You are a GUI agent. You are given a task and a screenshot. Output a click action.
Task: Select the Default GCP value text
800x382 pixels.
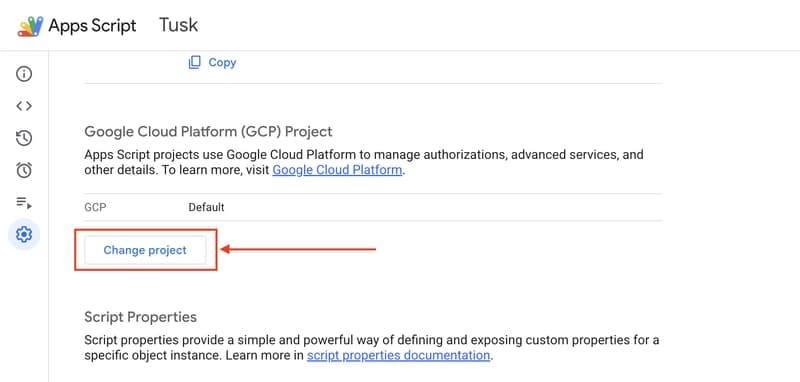click(206, 208)
